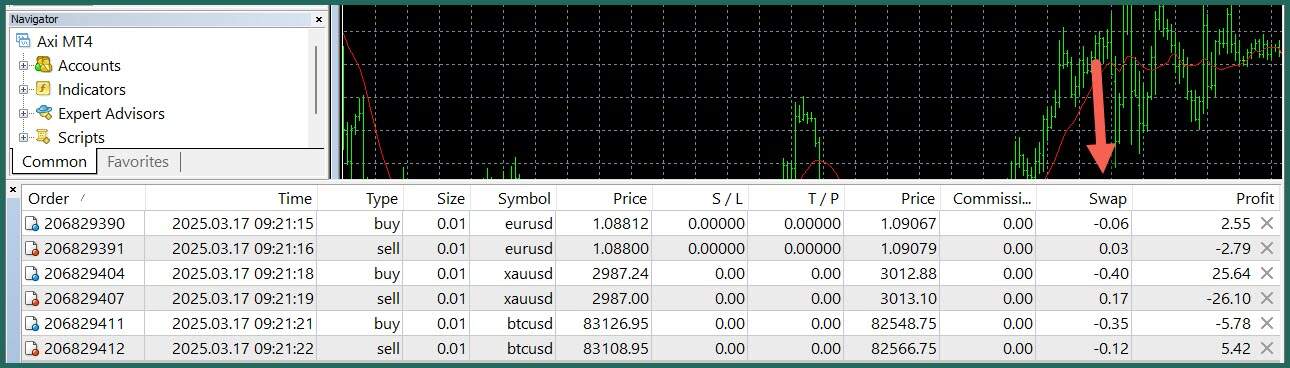Close the xauusd sell order 206829407
This screenshot has width=1290, height=368.
point(1267,298)
